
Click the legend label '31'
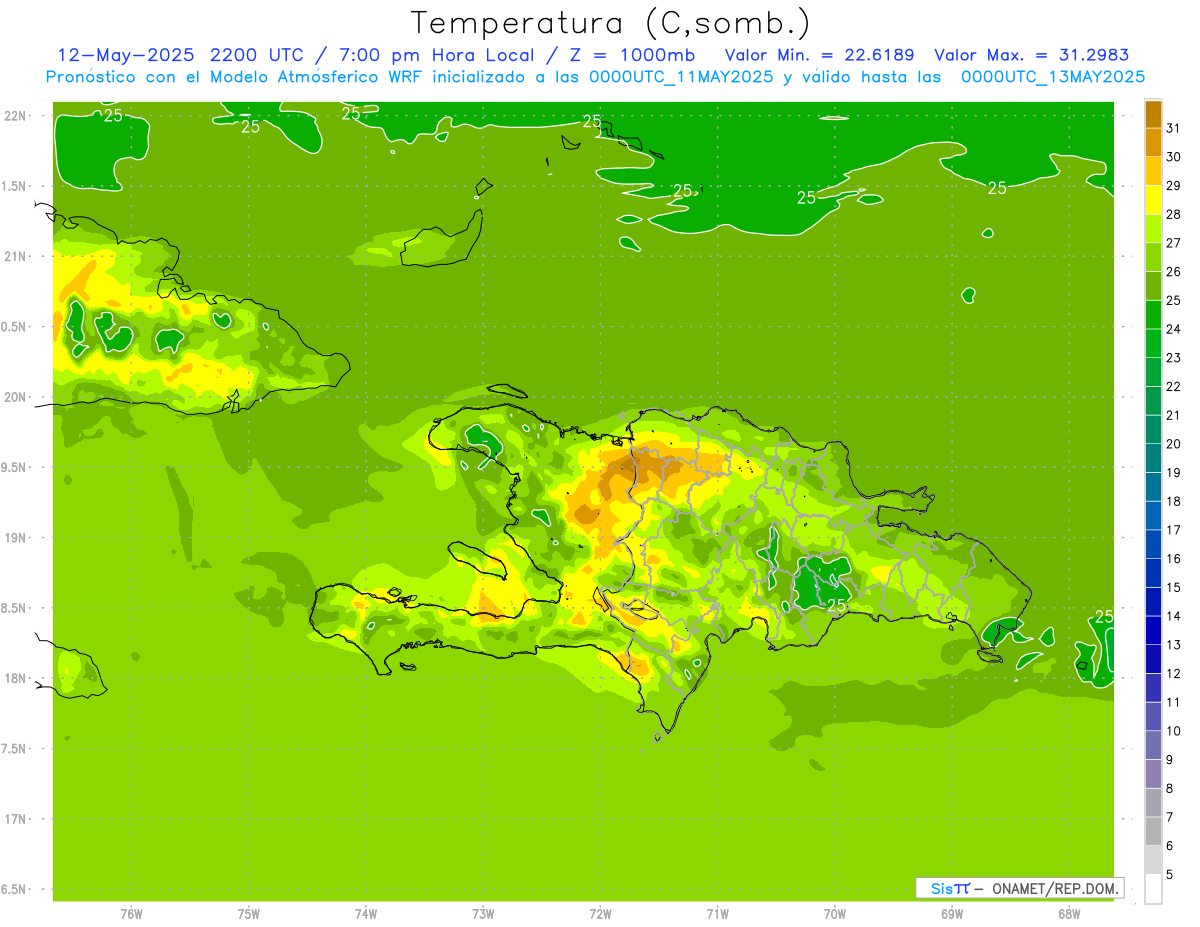[1174, 128]
